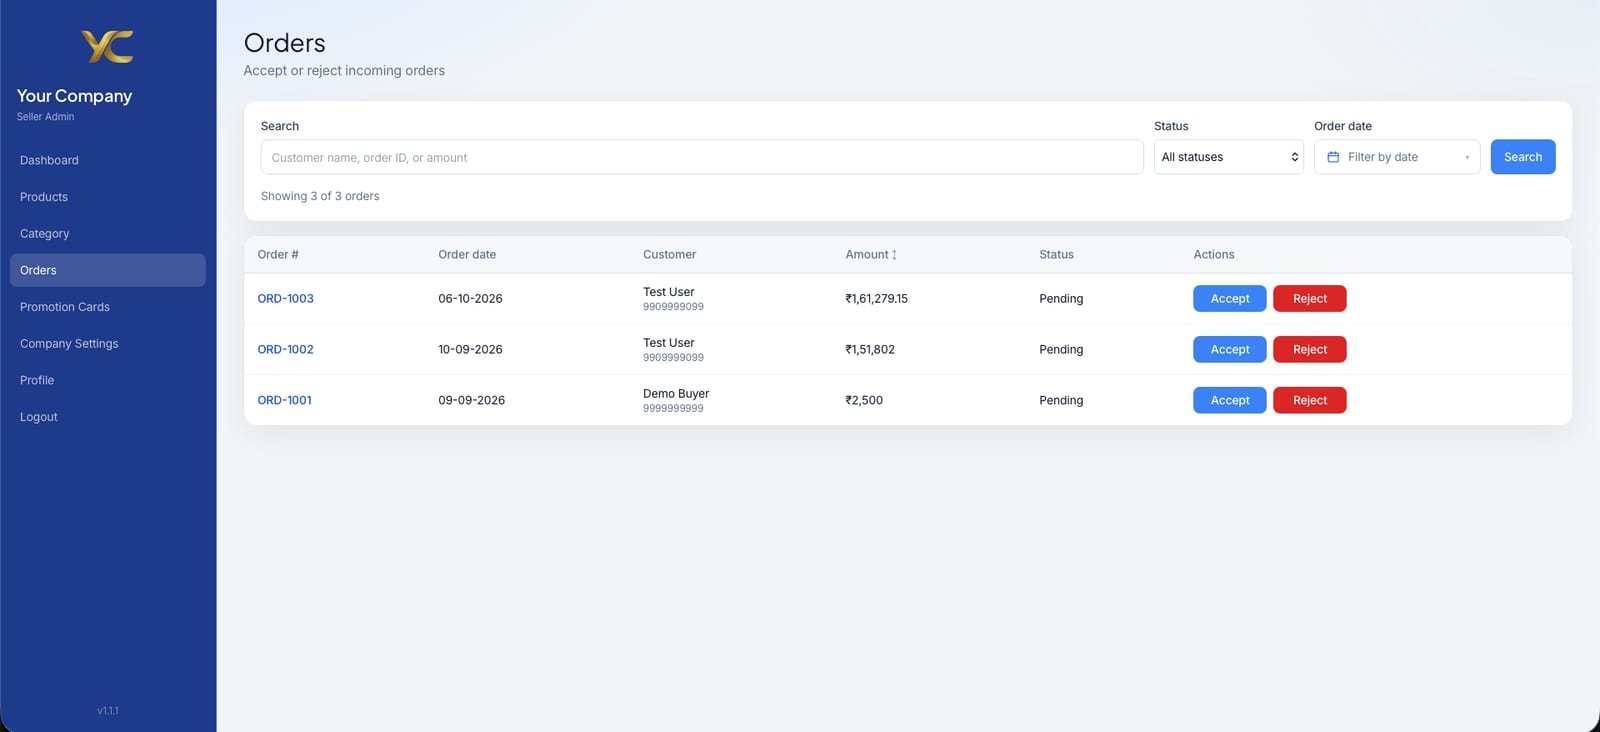
Task: Log out via the Logout item
Action: (x=108, y=417)
